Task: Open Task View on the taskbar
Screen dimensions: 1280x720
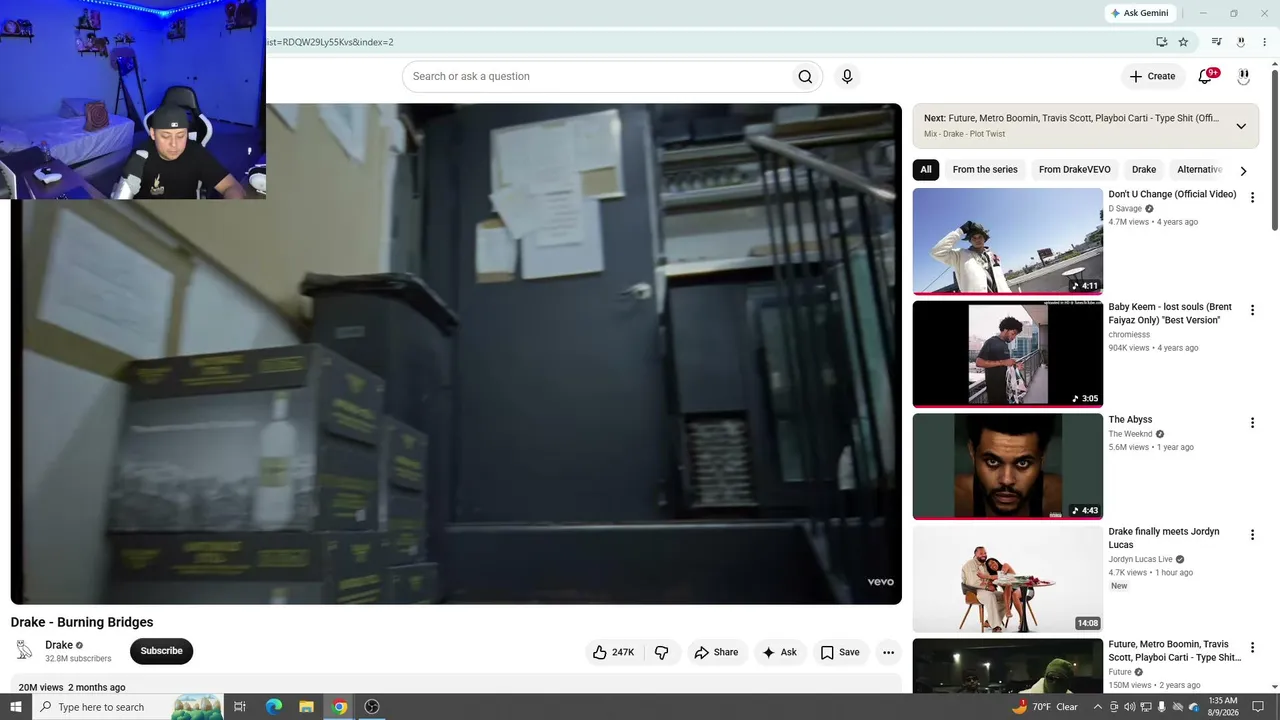Action: (240, 707)
